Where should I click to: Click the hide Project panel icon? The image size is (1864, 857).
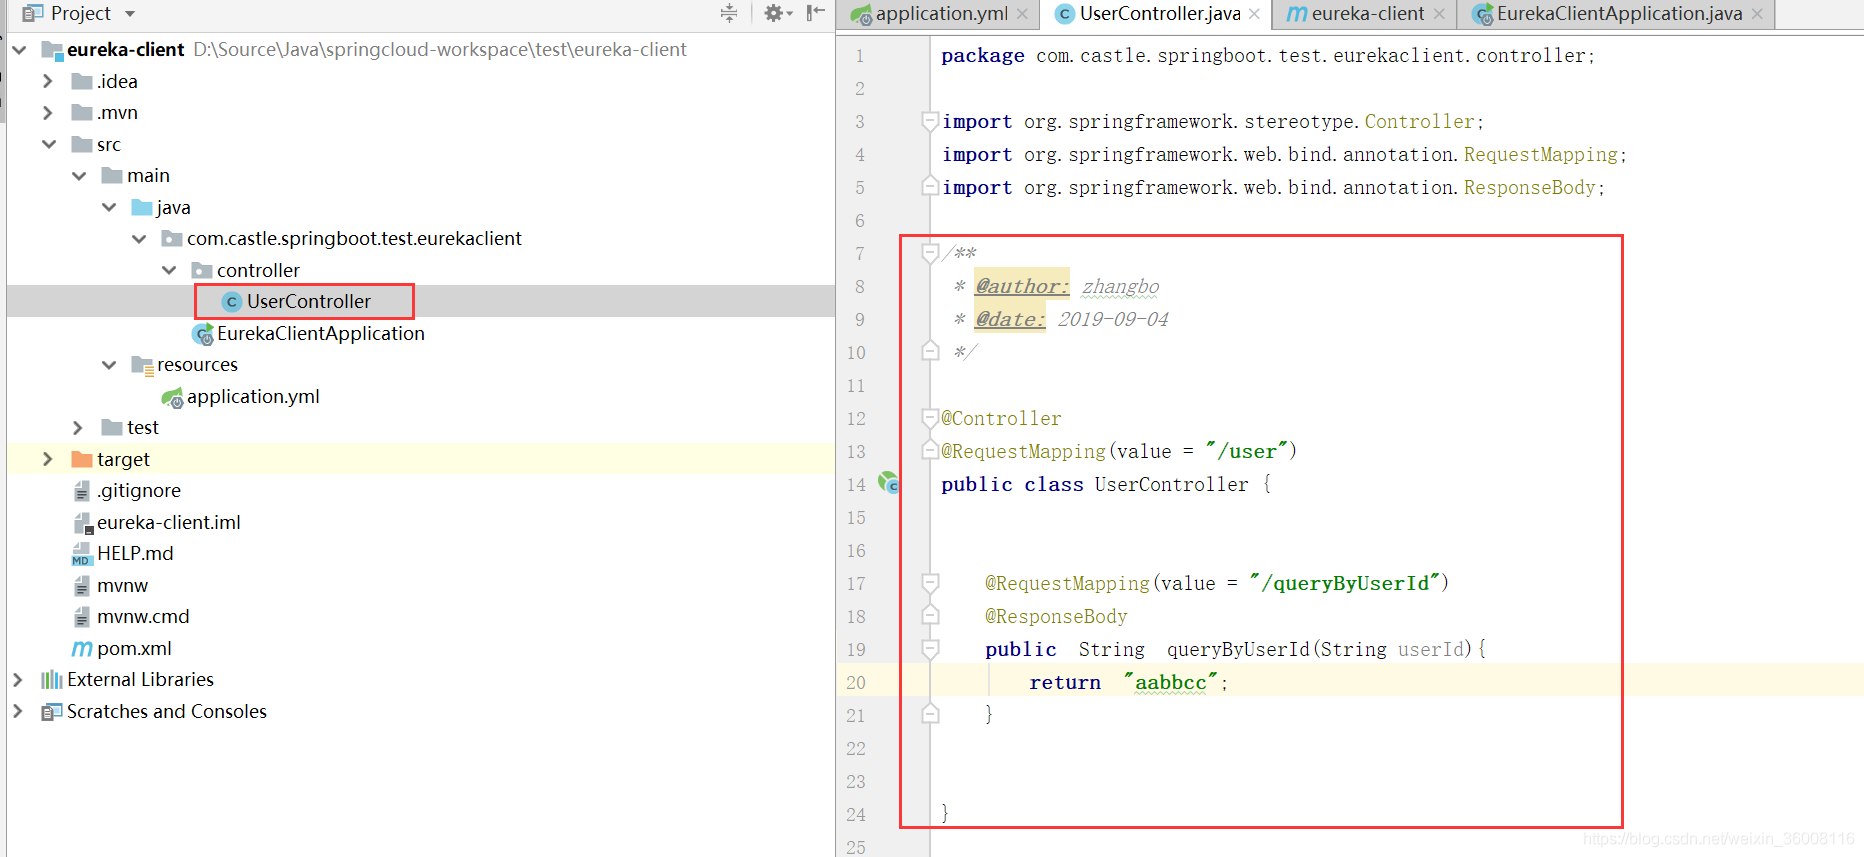[815, 13]
